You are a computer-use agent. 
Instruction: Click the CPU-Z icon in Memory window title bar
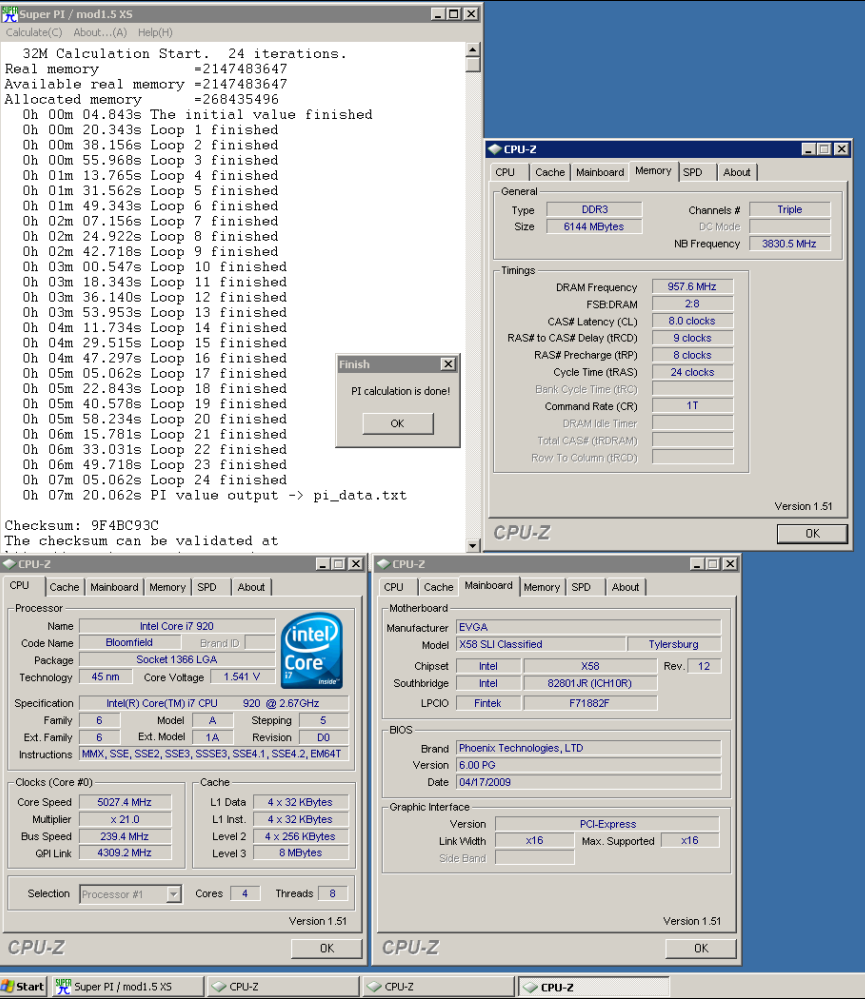(494, 149)
